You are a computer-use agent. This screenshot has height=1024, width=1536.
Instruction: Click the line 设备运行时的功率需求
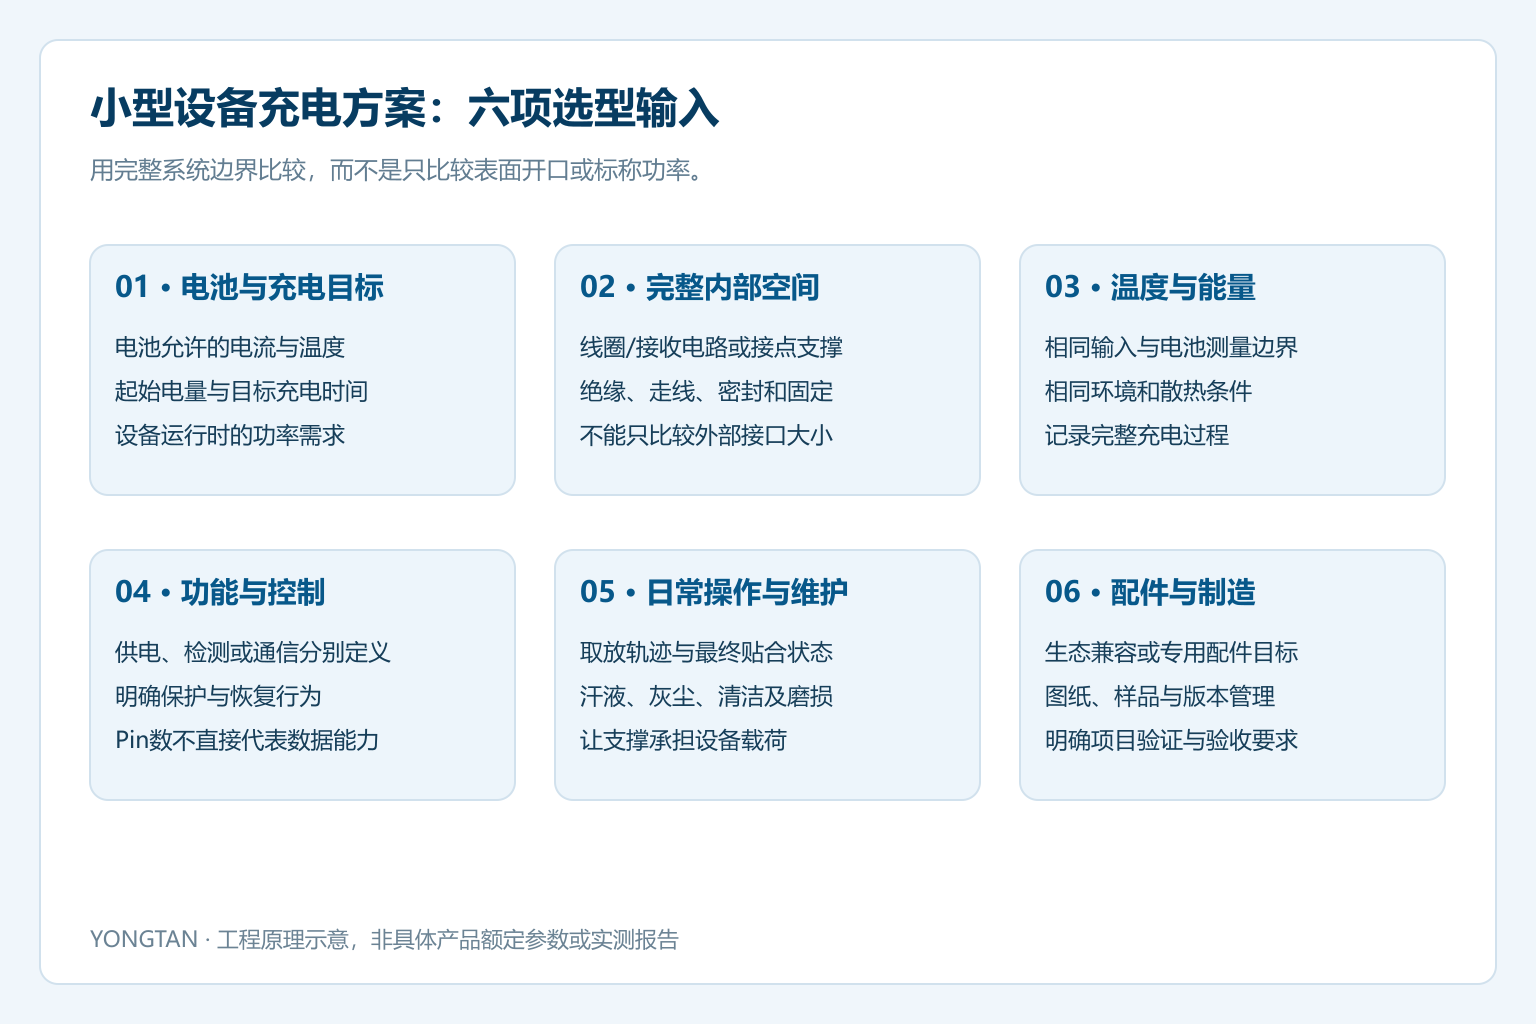(230, 436)
